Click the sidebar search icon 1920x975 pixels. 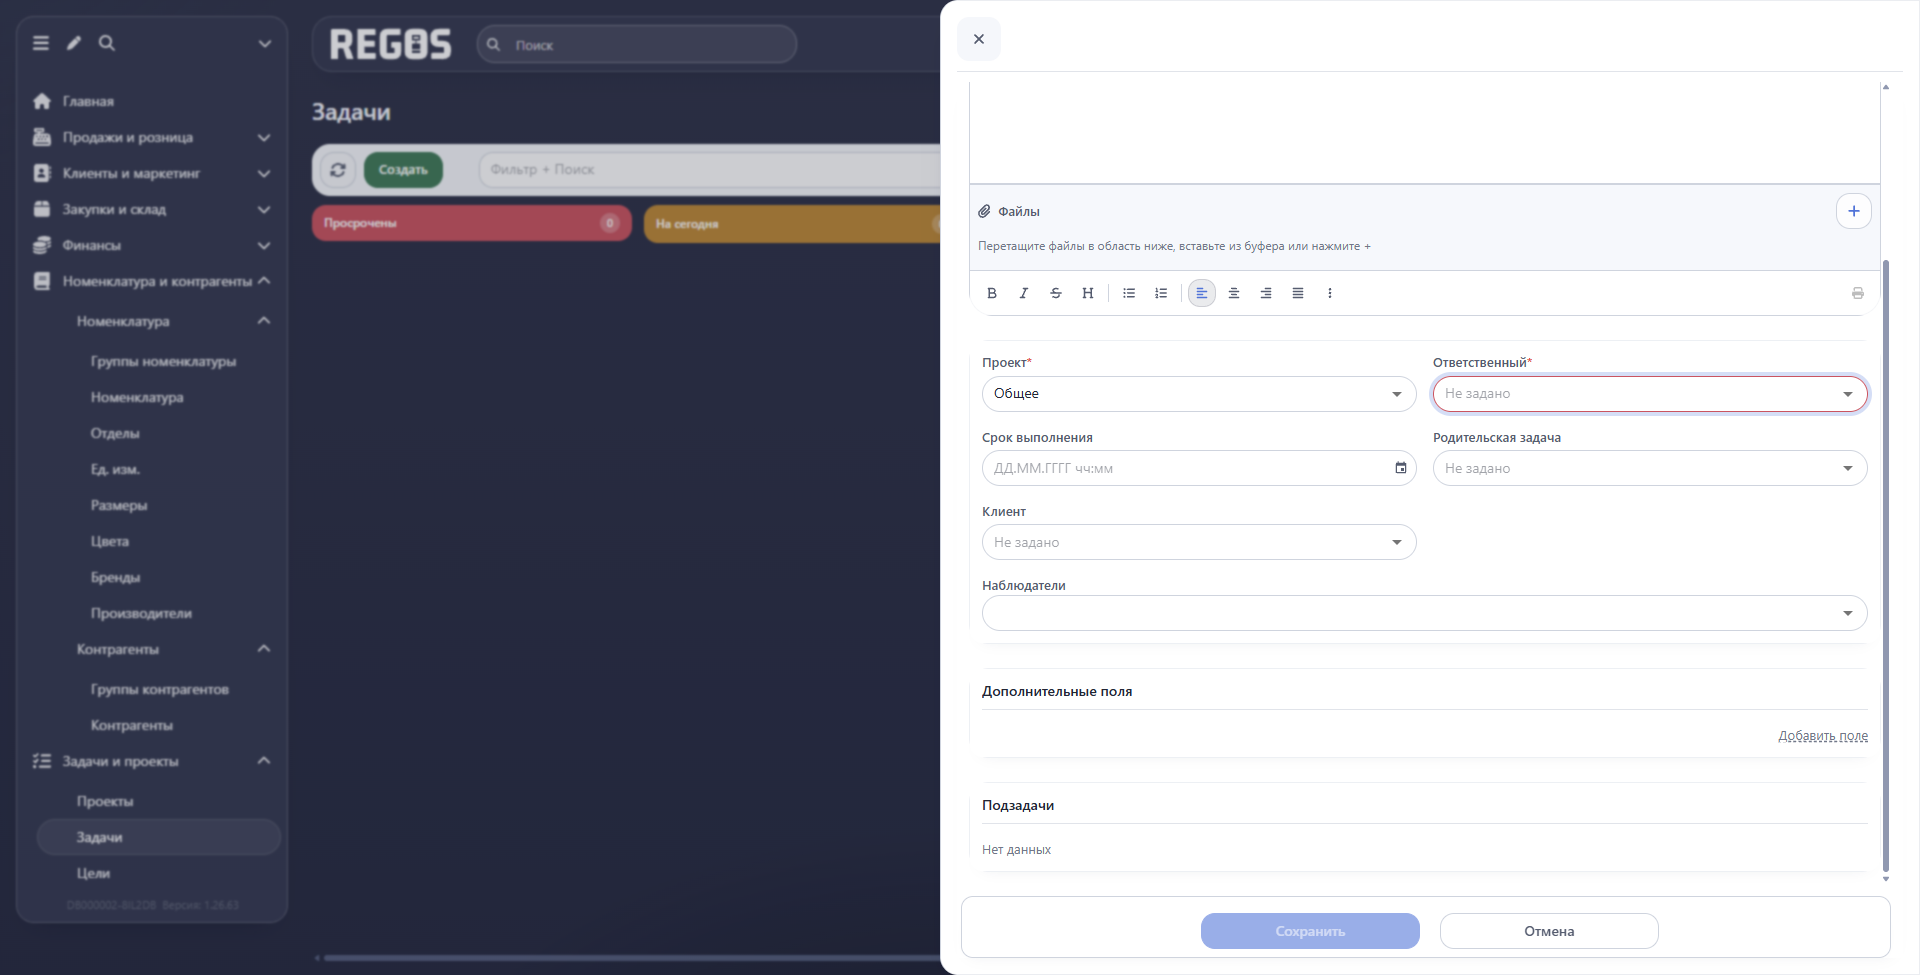click(x=107, y=43)
